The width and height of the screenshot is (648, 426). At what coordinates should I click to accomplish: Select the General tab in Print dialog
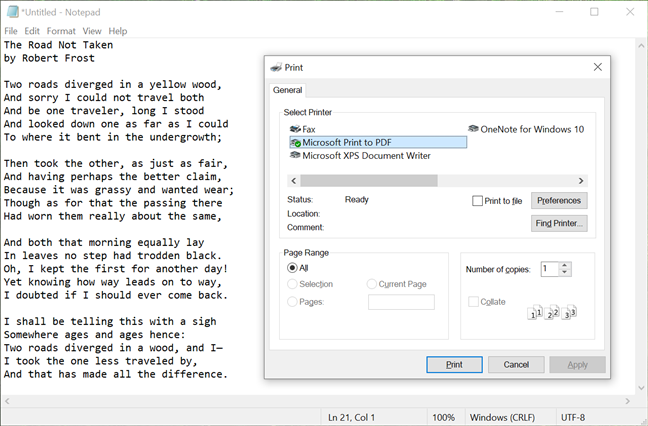[x=288, y=90]
